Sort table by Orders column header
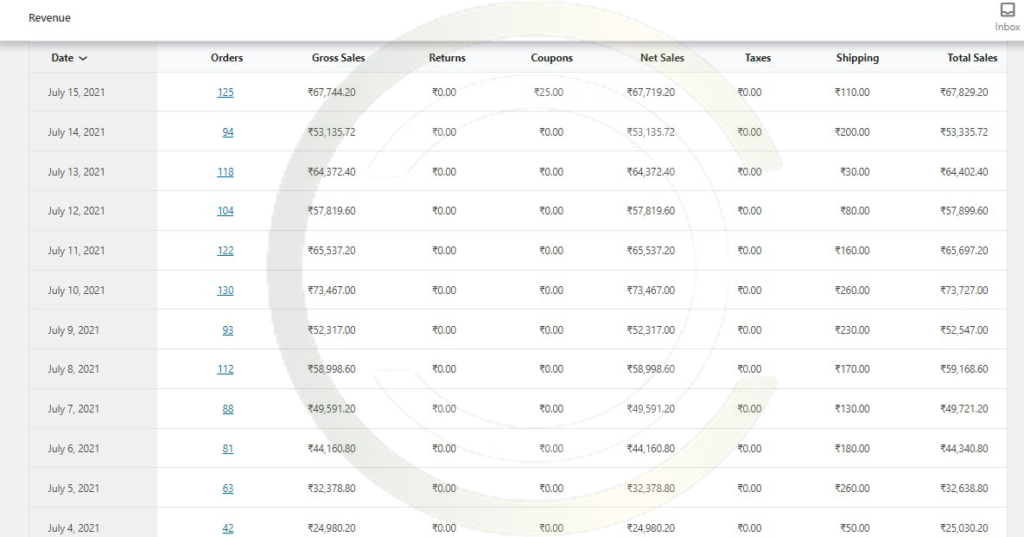 227,57
